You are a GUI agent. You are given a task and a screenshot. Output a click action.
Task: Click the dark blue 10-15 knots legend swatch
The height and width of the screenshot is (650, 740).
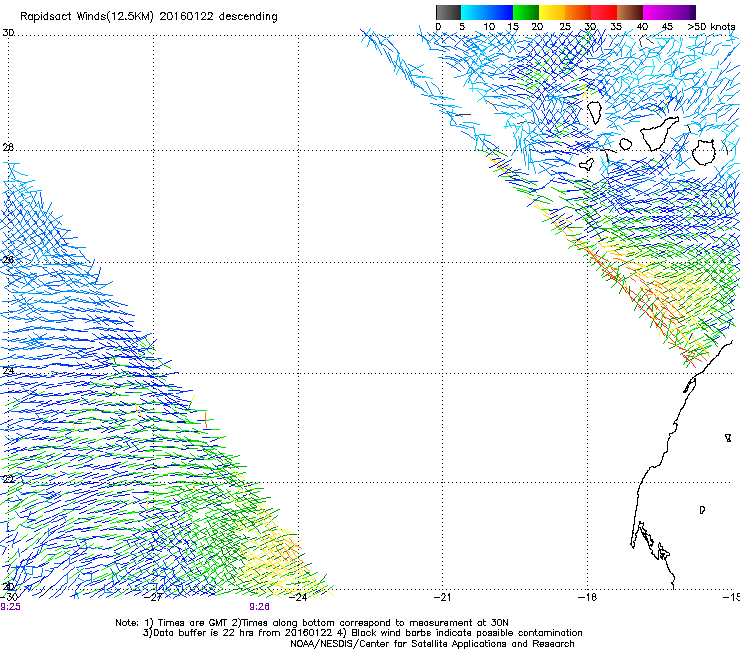500,12
